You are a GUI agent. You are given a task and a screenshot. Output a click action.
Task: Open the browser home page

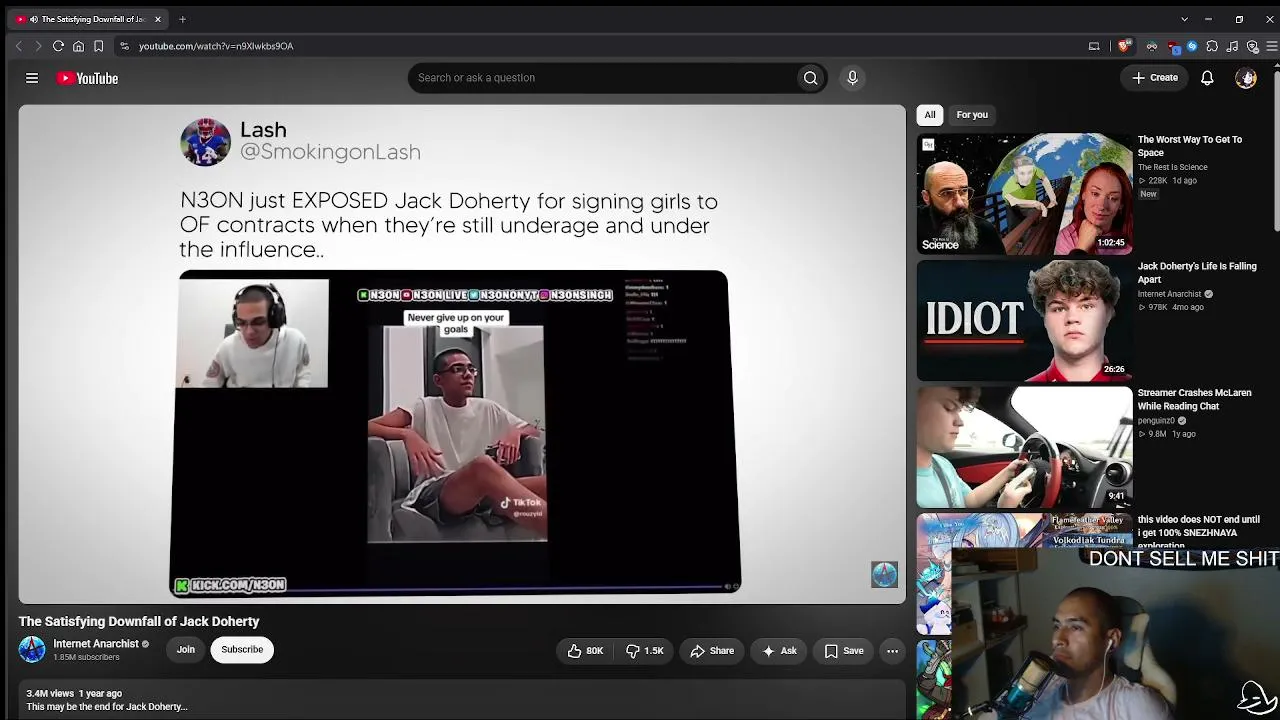[78, 46]
